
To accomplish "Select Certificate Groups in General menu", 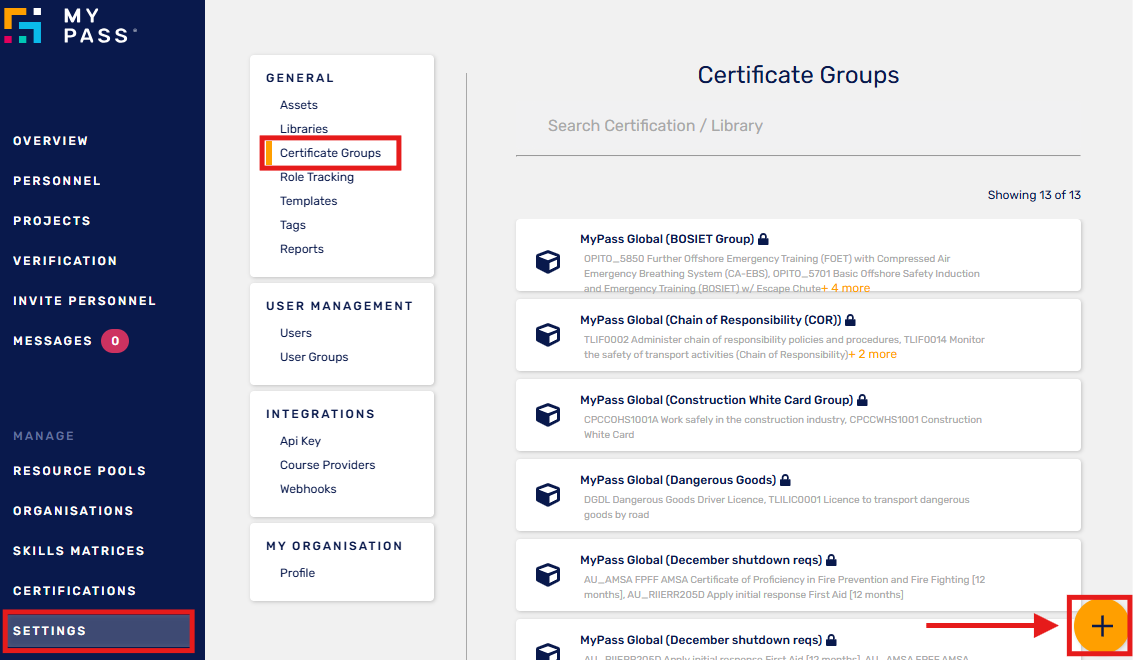I will (x=330, y=153).
